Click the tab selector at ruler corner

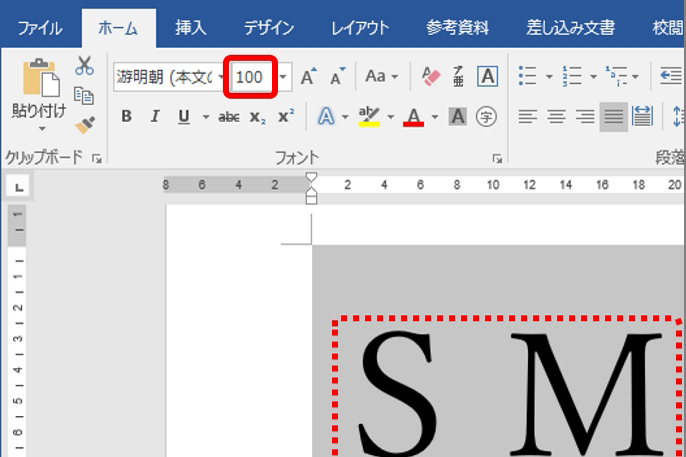point(18,187)
